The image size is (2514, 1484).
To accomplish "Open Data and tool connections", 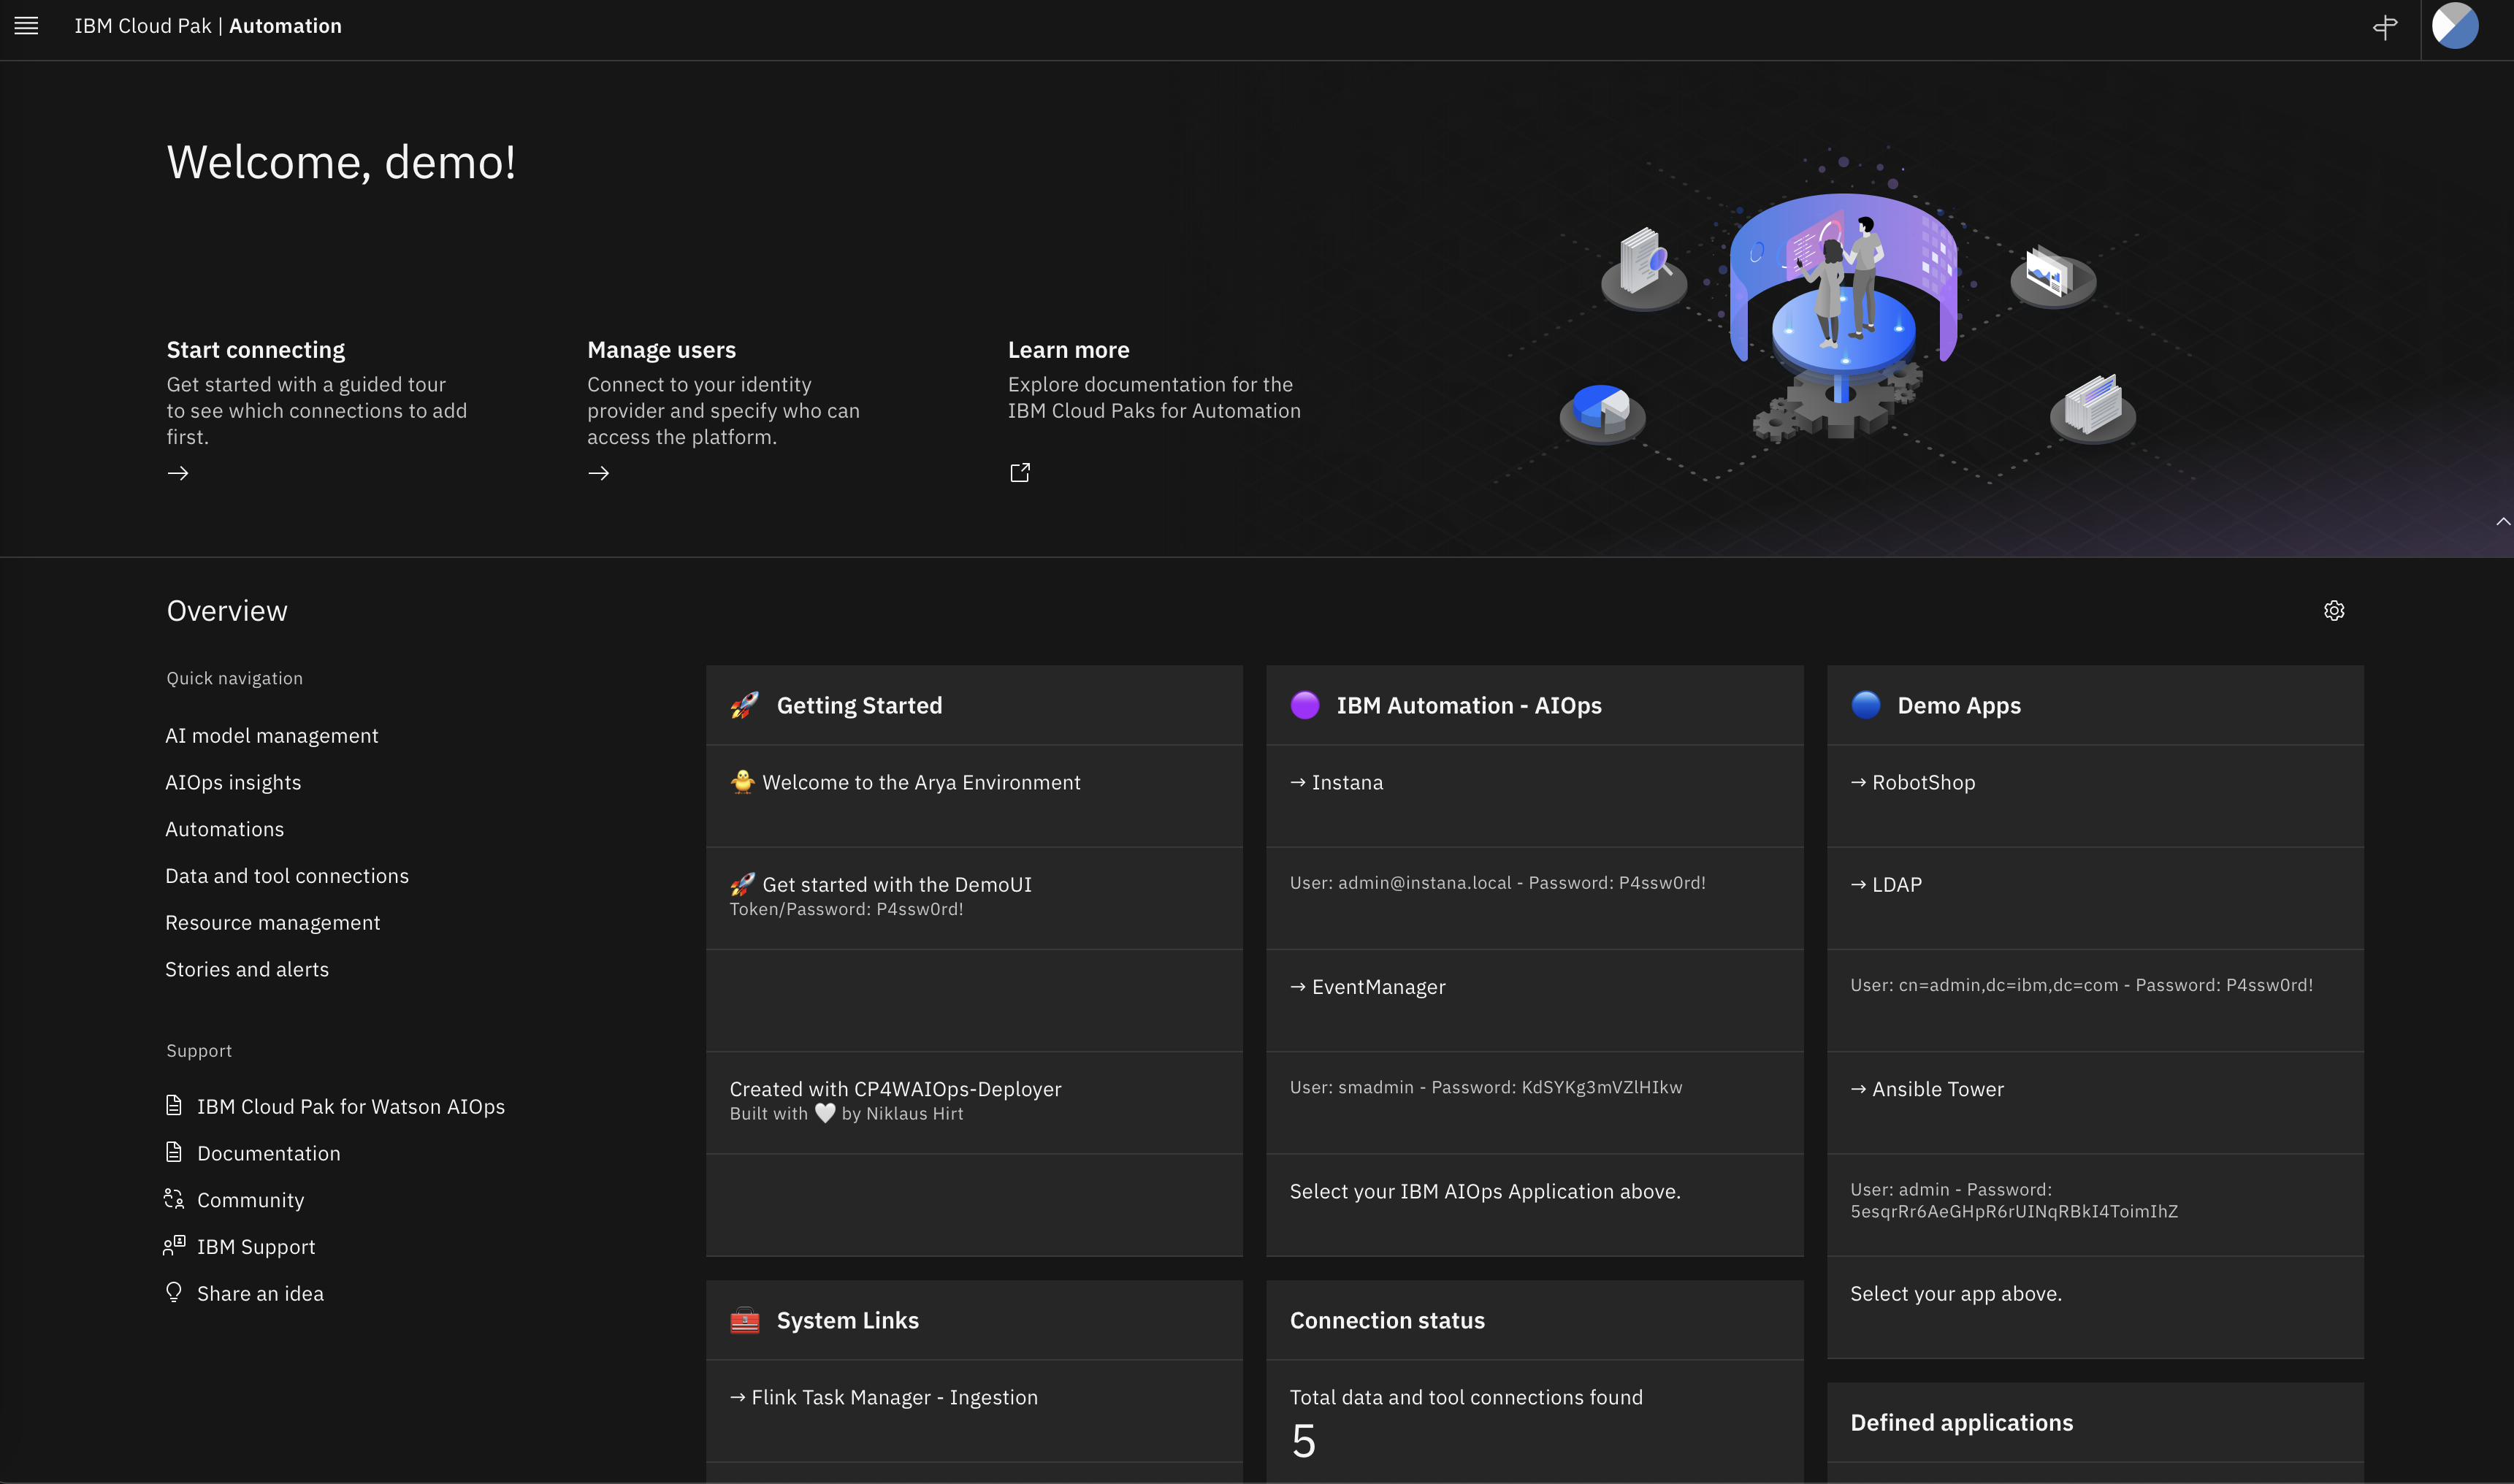I will click(x=287, y=876).
